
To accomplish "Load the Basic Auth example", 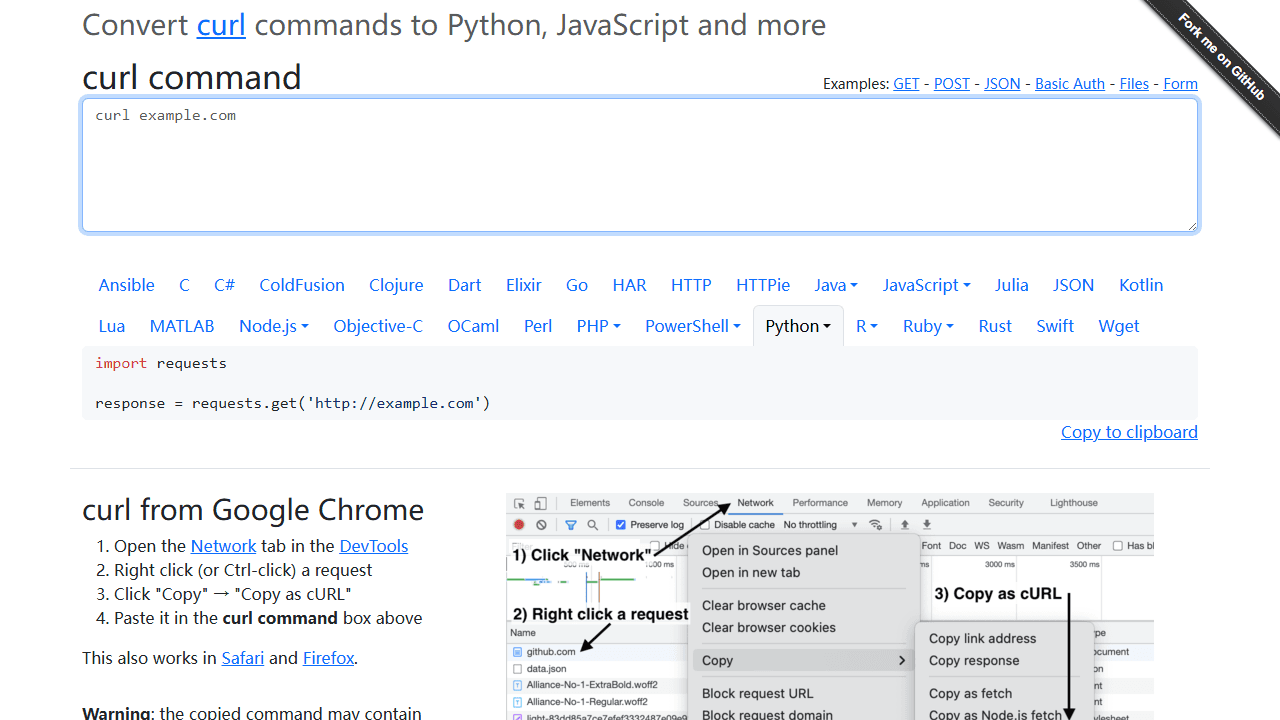I will pyautogui.click(x=1070, y=84).
